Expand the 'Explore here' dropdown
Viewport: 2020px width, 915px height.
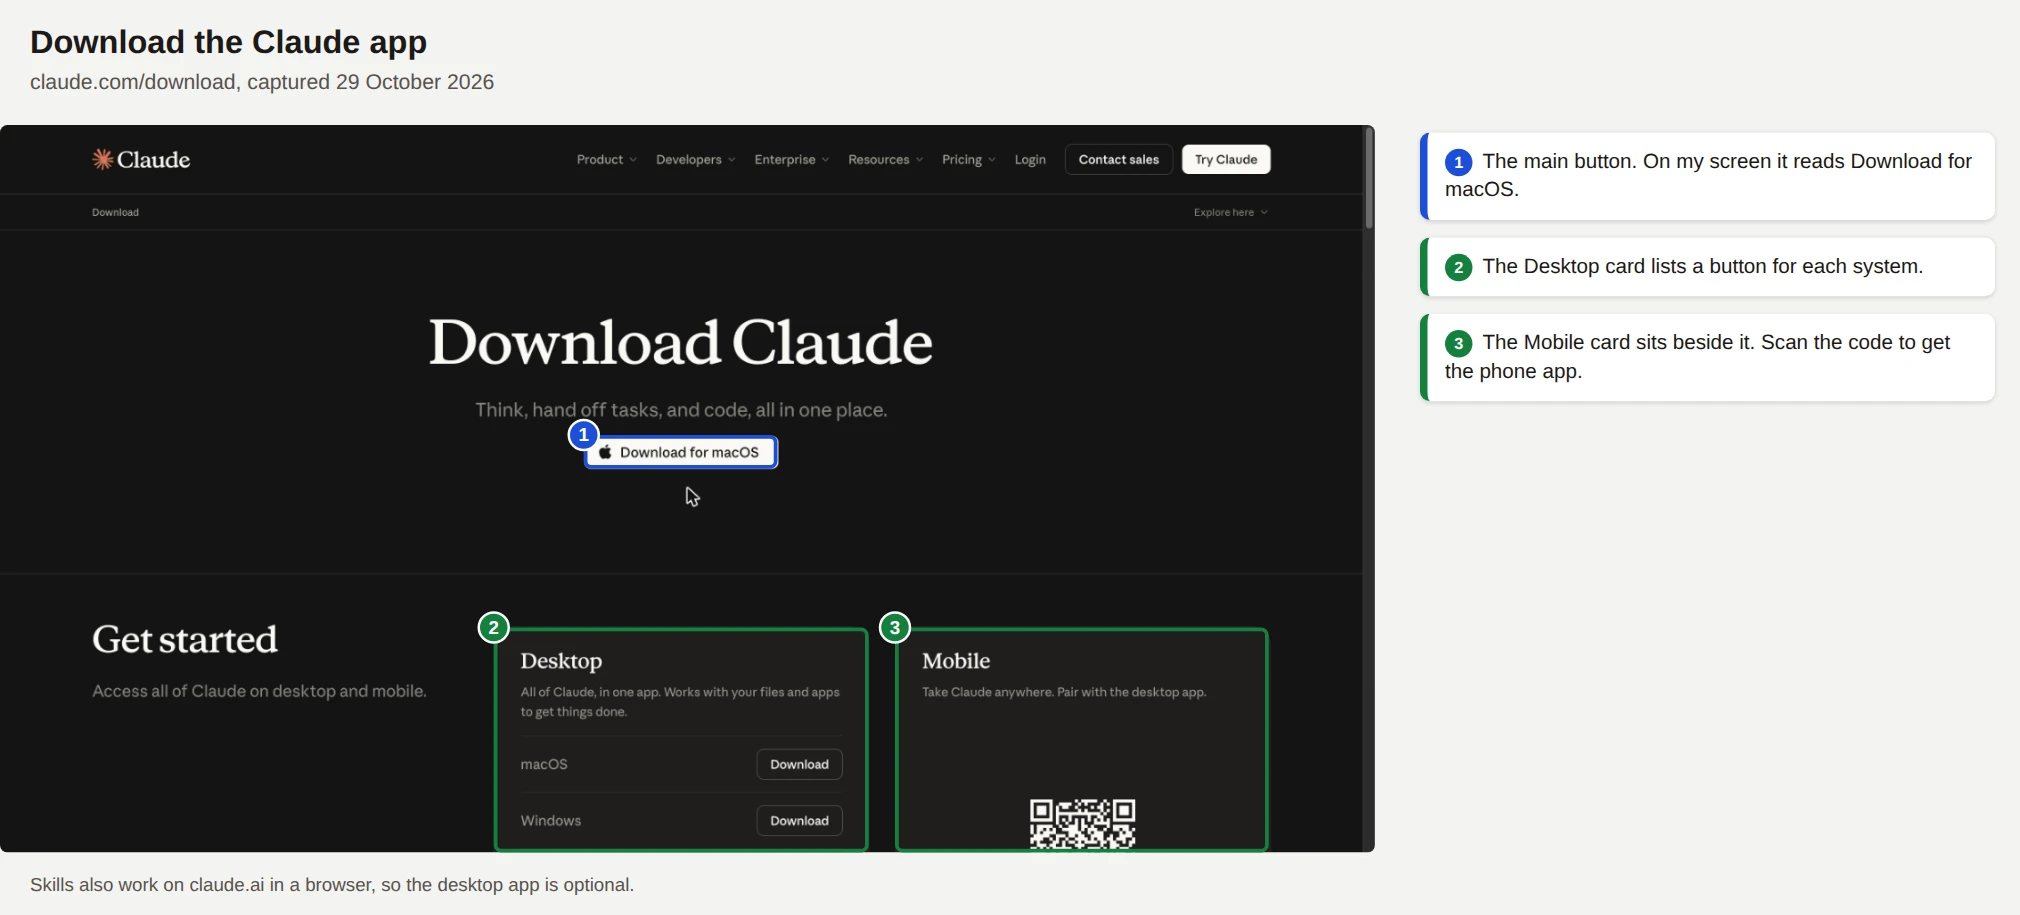(x=1230, y=212)
